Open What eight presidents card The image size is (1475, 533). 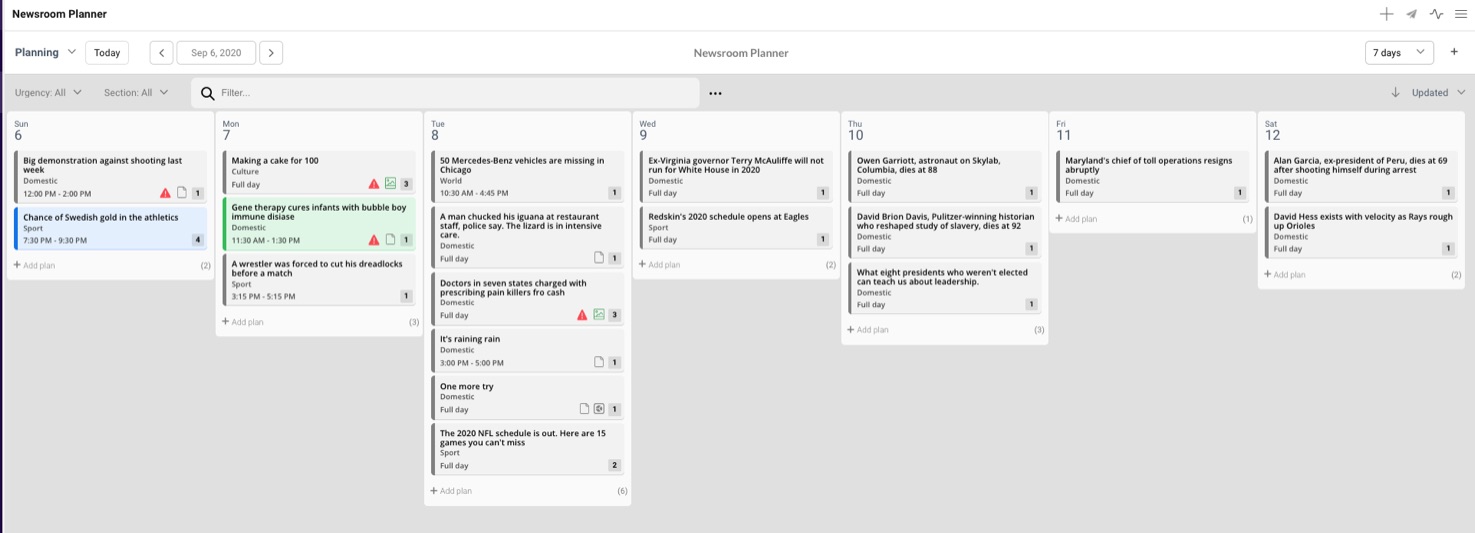[x=945, y=288]
